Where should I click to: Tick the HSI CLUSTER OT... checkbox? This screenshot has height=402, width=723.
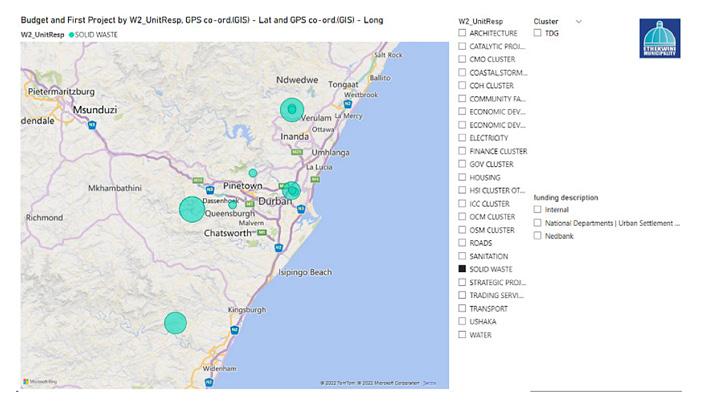click(462, 190)
